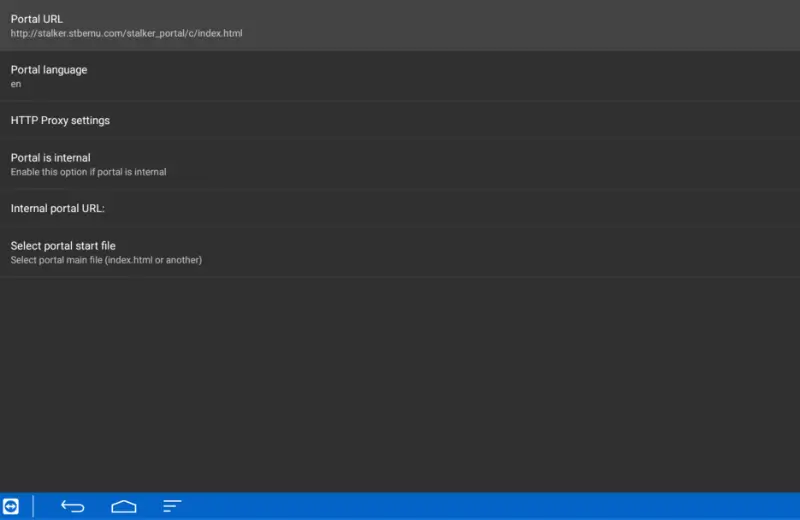Viewport: 800px width, 520px height.
Task: Edit the Internal portal URL field
Action: click(400, 208)
